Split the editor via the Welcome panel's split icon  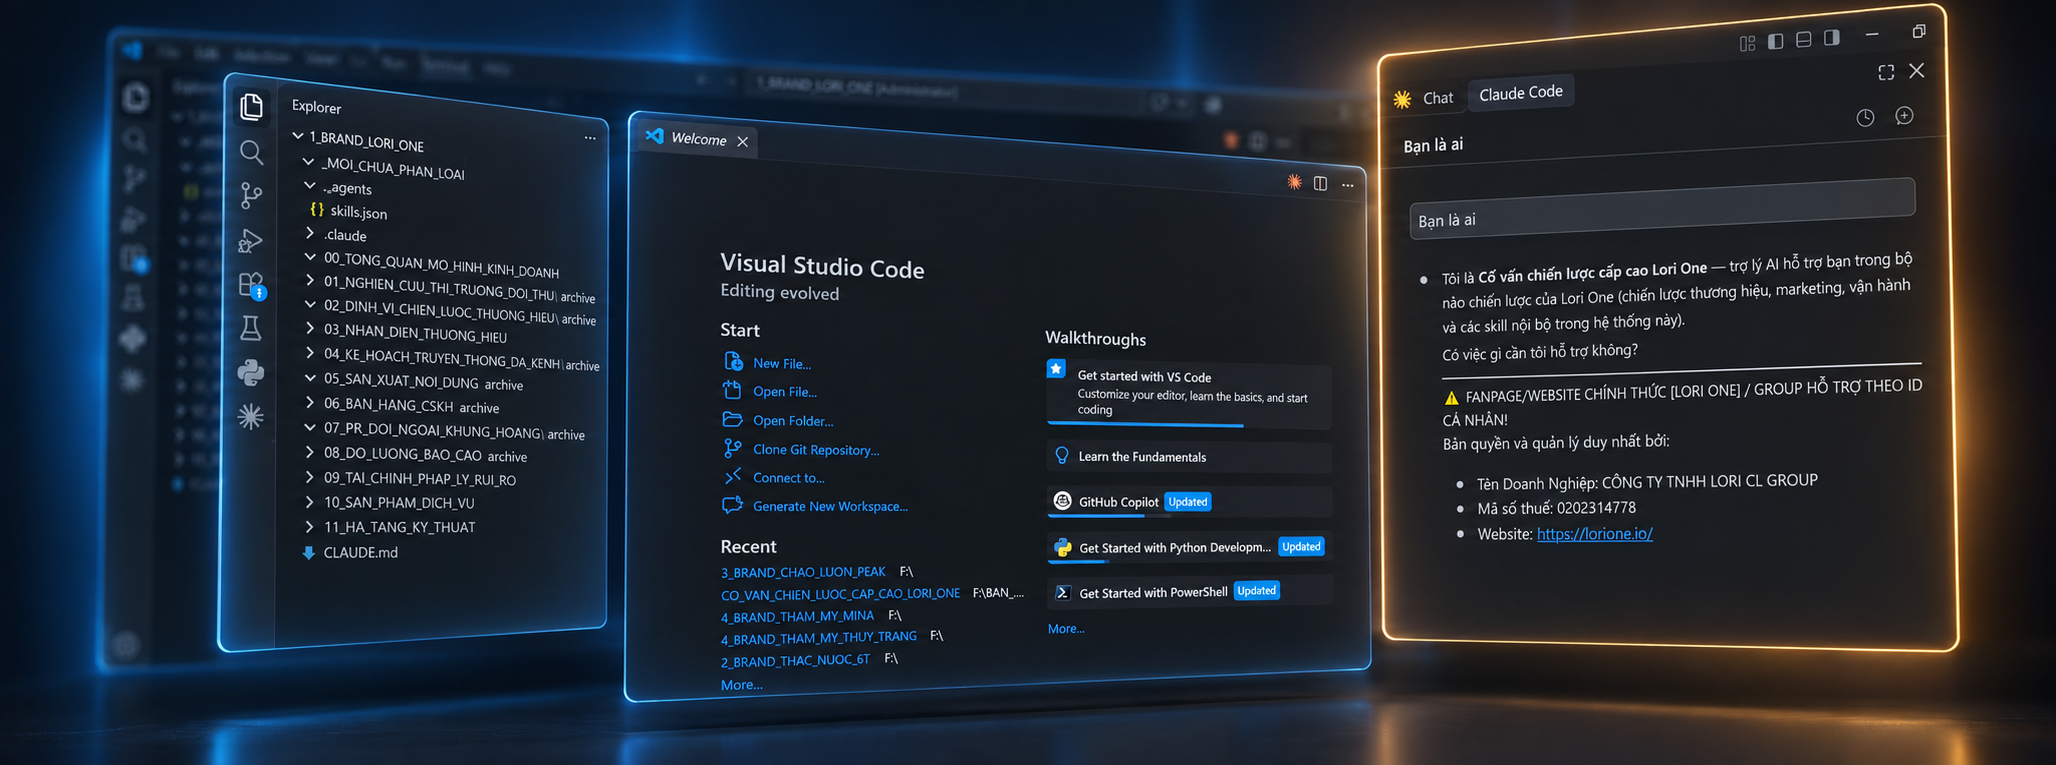click(x=1321, y=184)
